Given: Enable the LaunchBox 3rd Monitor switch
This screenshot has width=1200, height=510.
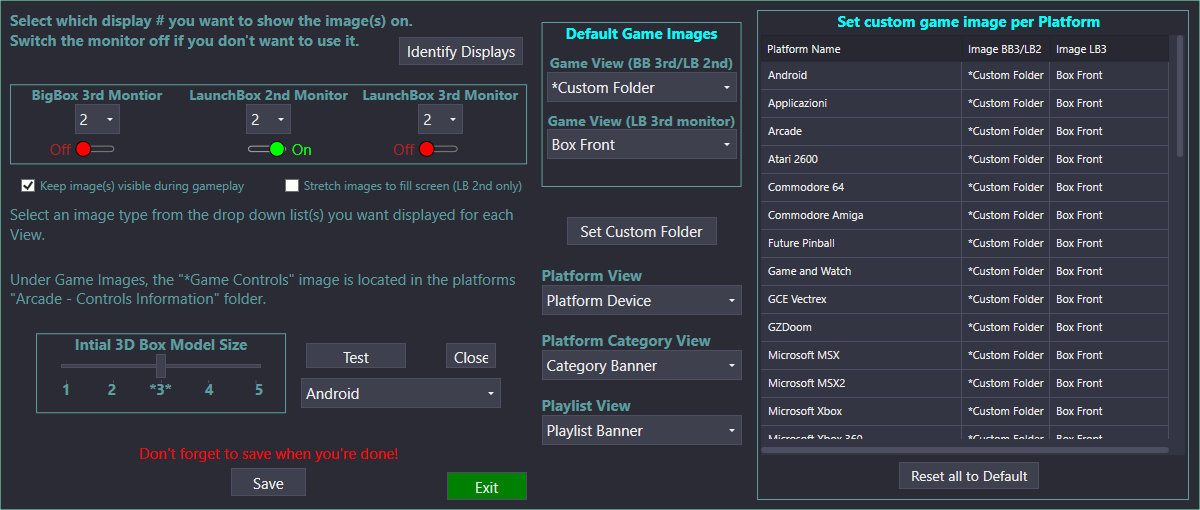Looking at the screenshot, I should (x=439, y=149).
